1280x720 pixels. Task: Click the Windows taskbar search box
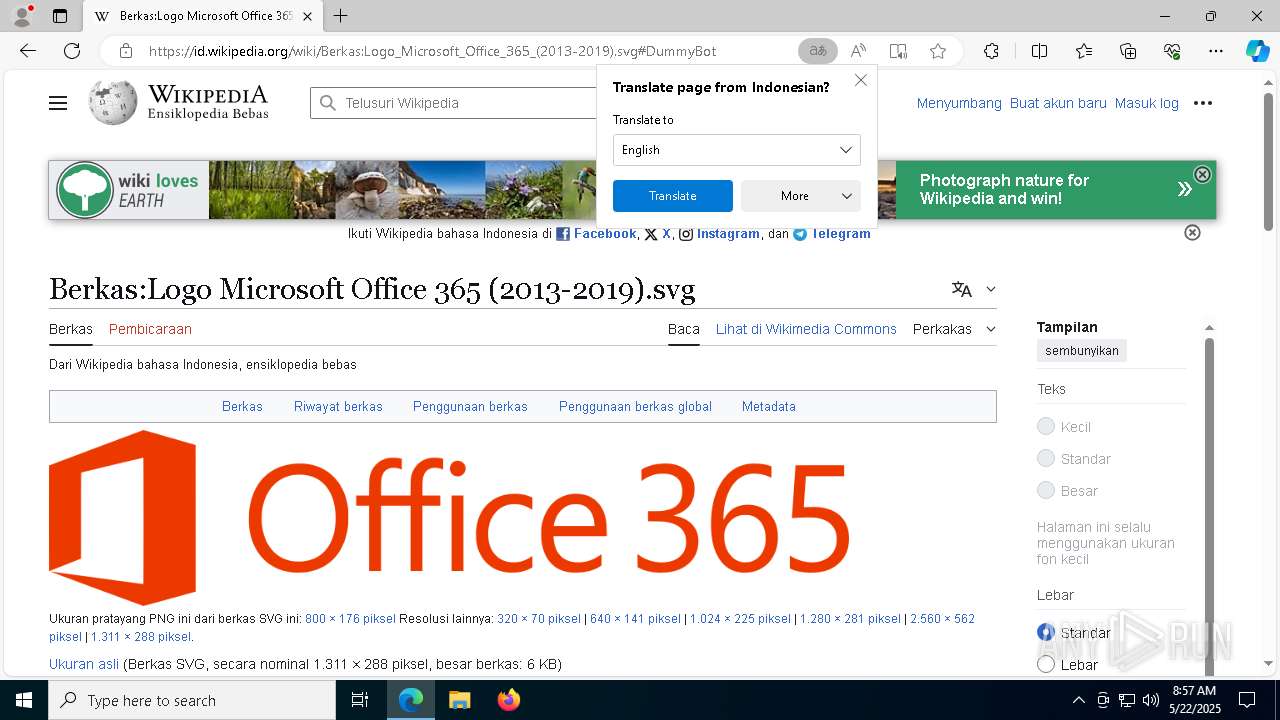click(192, 700)
